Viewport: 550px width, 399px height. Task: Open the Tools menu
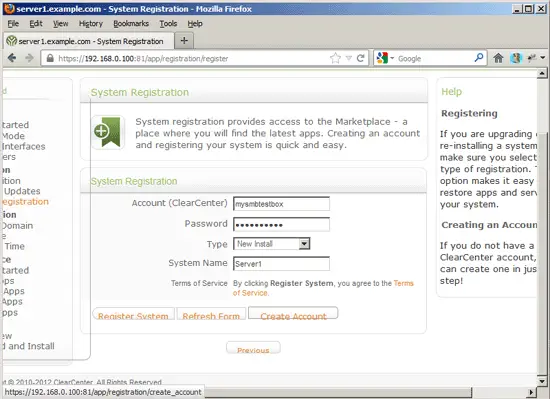168,23
